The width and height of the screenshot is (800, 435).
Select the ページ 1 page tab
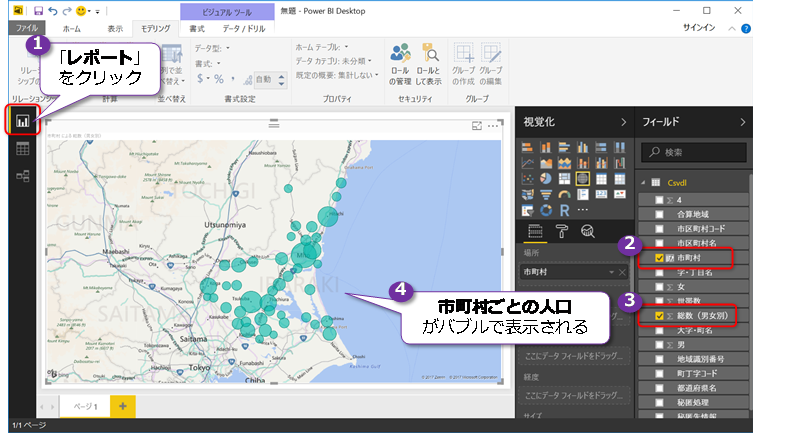pyautogui.click(x=85, y=406)
